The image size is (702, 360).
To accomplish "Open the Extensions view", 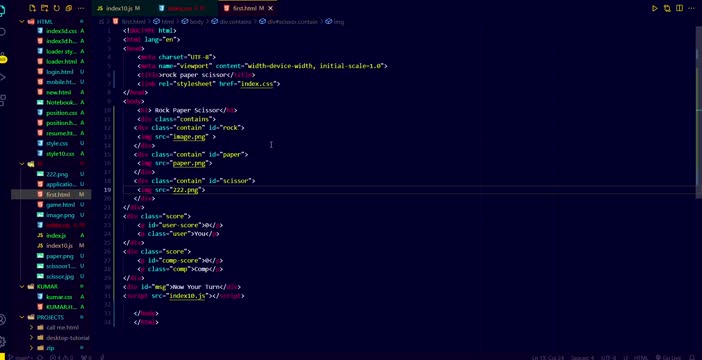I will [3, 100].
